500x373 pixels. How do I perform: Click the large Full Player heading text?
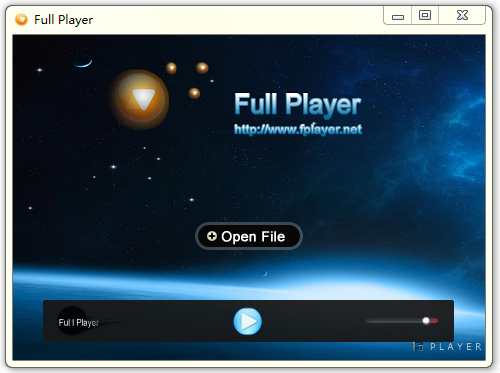click(x=298, y=104)
